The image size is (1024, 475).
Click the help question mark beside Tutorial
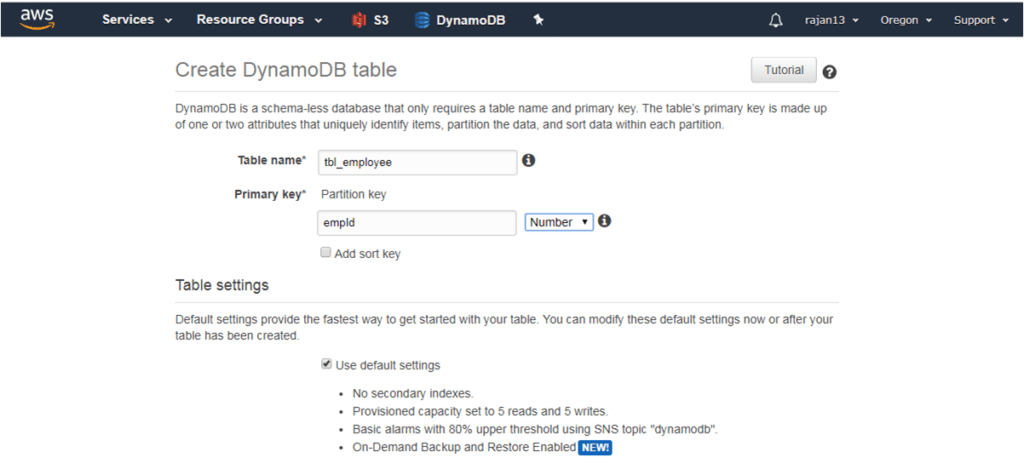[x=829, y=72]
